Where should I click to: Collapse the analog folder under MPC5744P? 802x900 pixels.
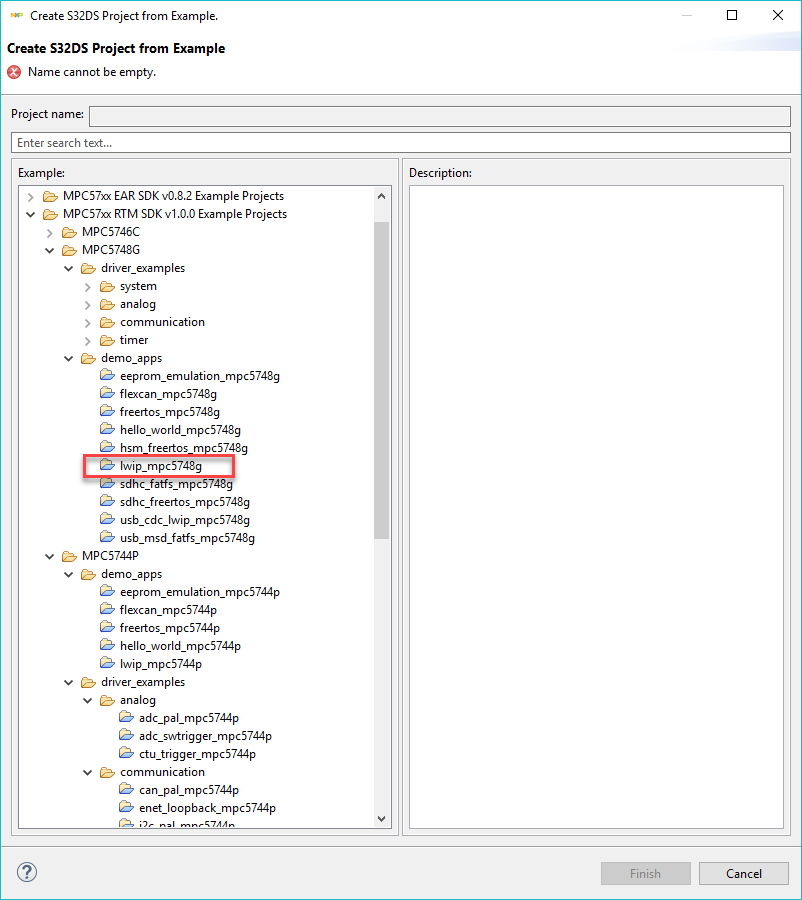87,700
